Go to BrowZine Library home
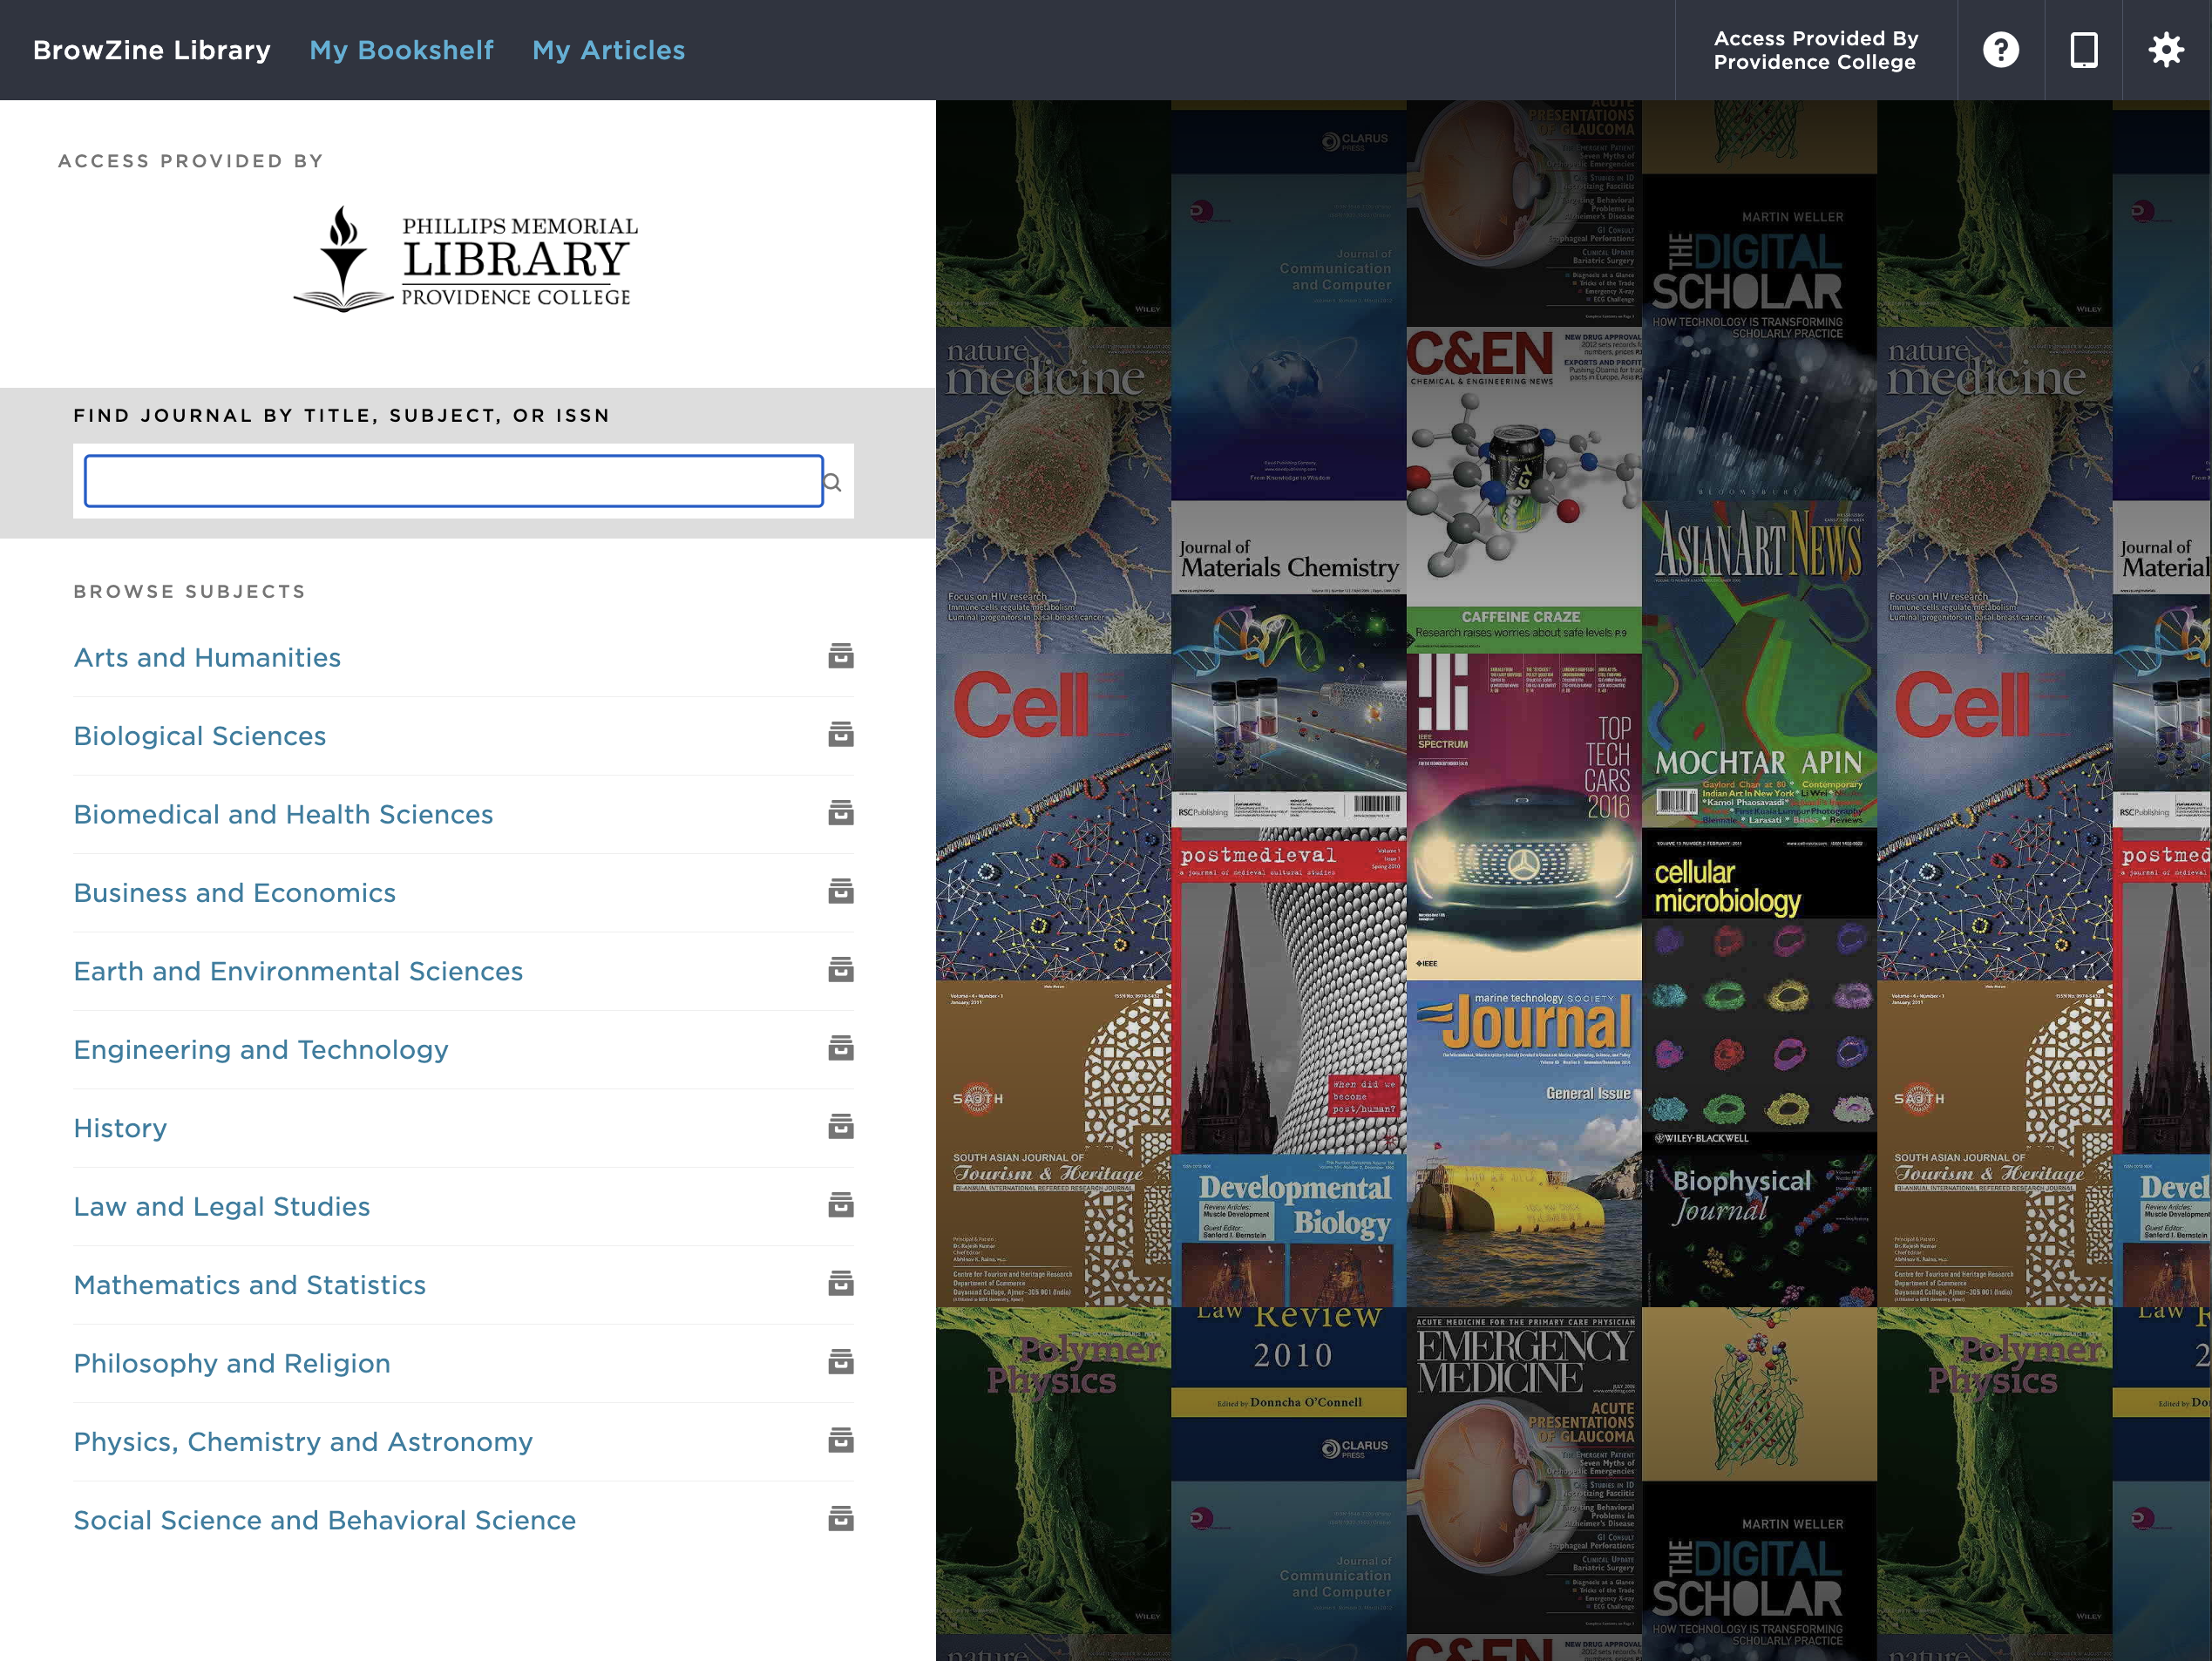The width and height of the screenshot is (2212, 1661). click(152, 50)
